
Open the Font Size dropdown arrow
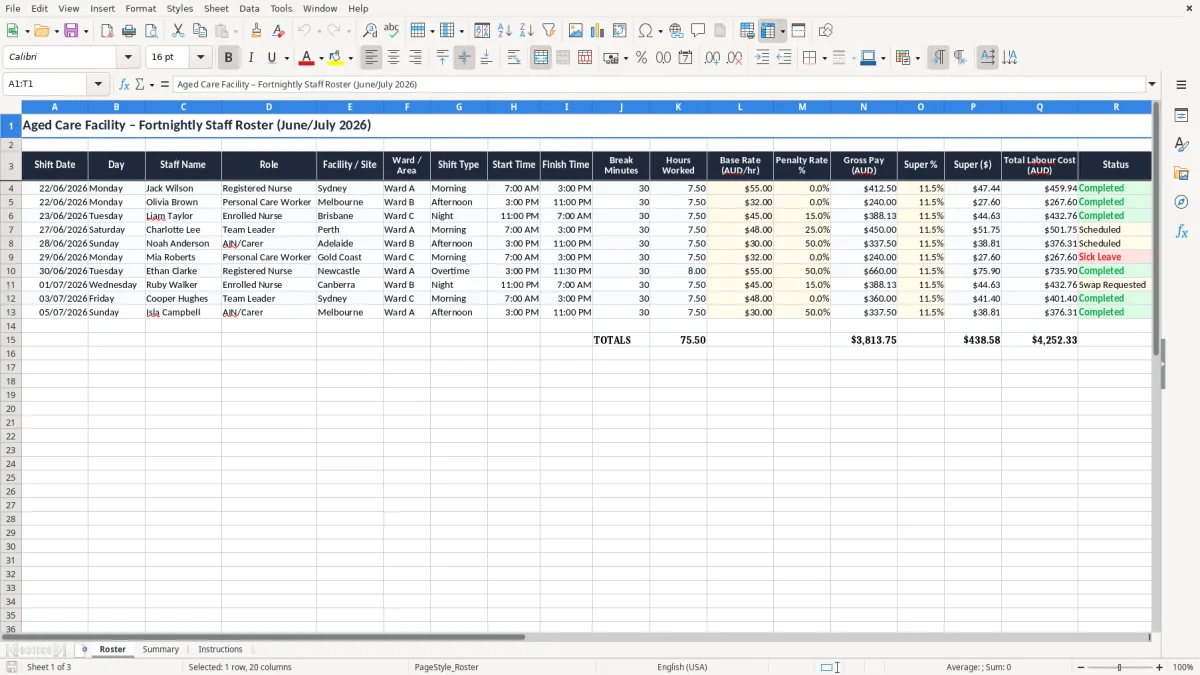coord(200,57)
